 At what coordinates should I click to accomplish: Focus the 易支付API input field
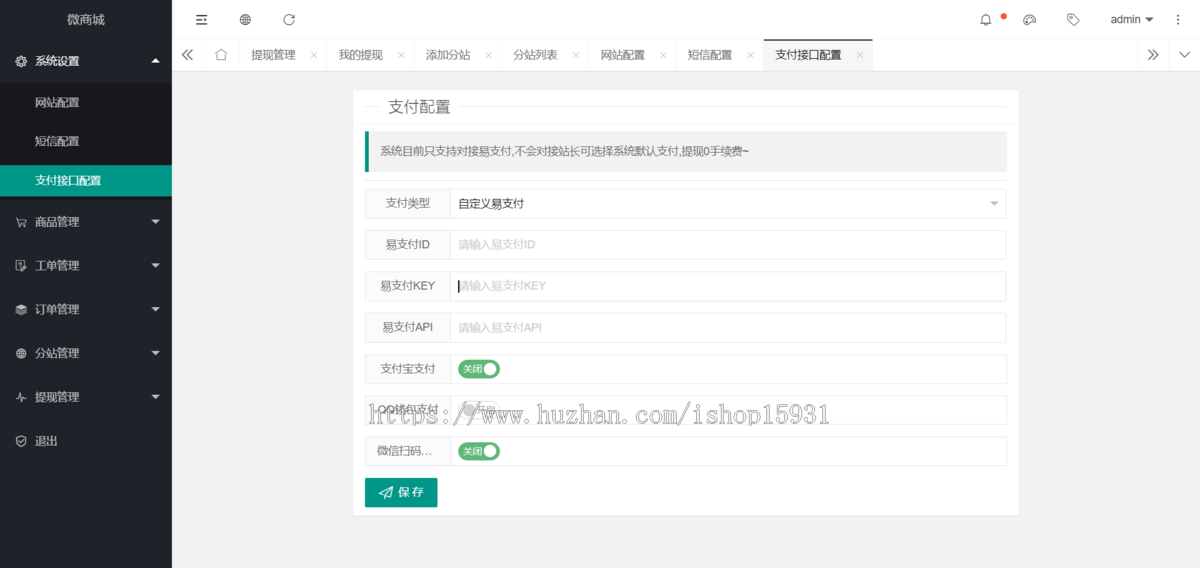[728, 327]
